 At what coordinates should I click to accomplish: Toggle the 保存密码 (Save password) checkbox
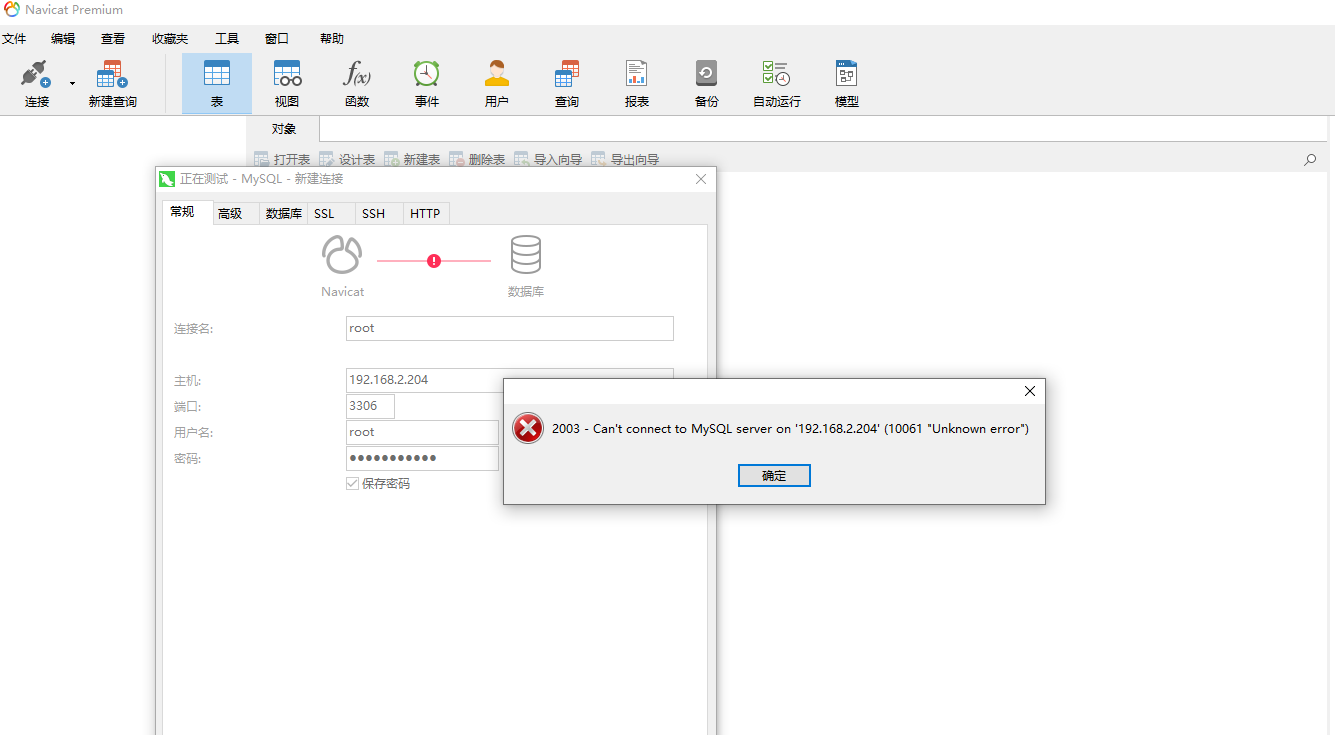(352, 483)
